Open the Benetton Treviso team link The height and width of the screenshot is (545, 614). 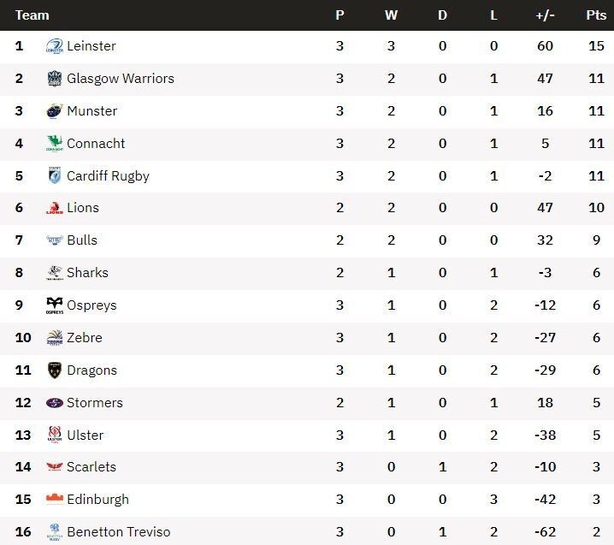point(119,532)
